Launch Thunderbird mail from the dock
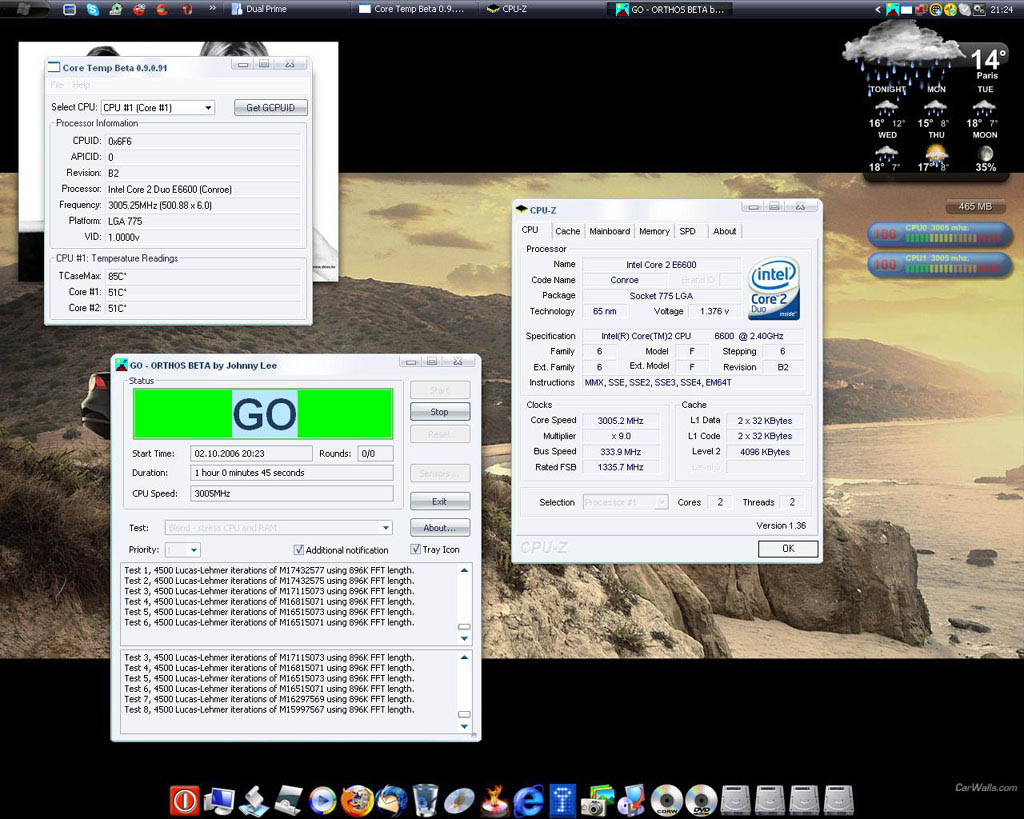Image resolution: width=1024 pixels, height=819 pixels. pos(391,800)
